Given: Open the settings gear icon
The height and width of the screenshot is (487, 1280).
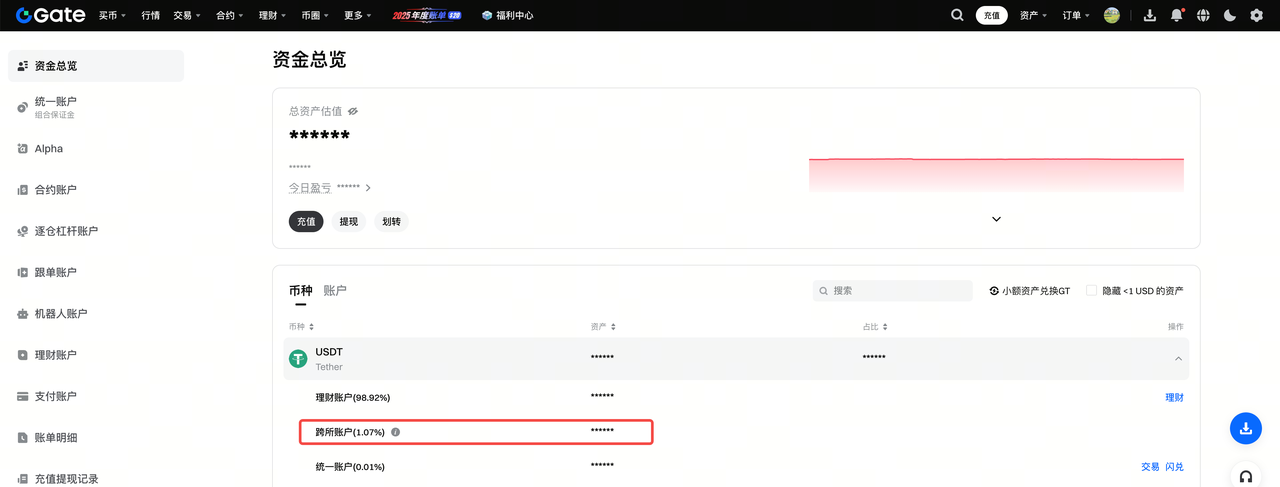Looking at the screenshot, I should click(x=1257, y=15).
